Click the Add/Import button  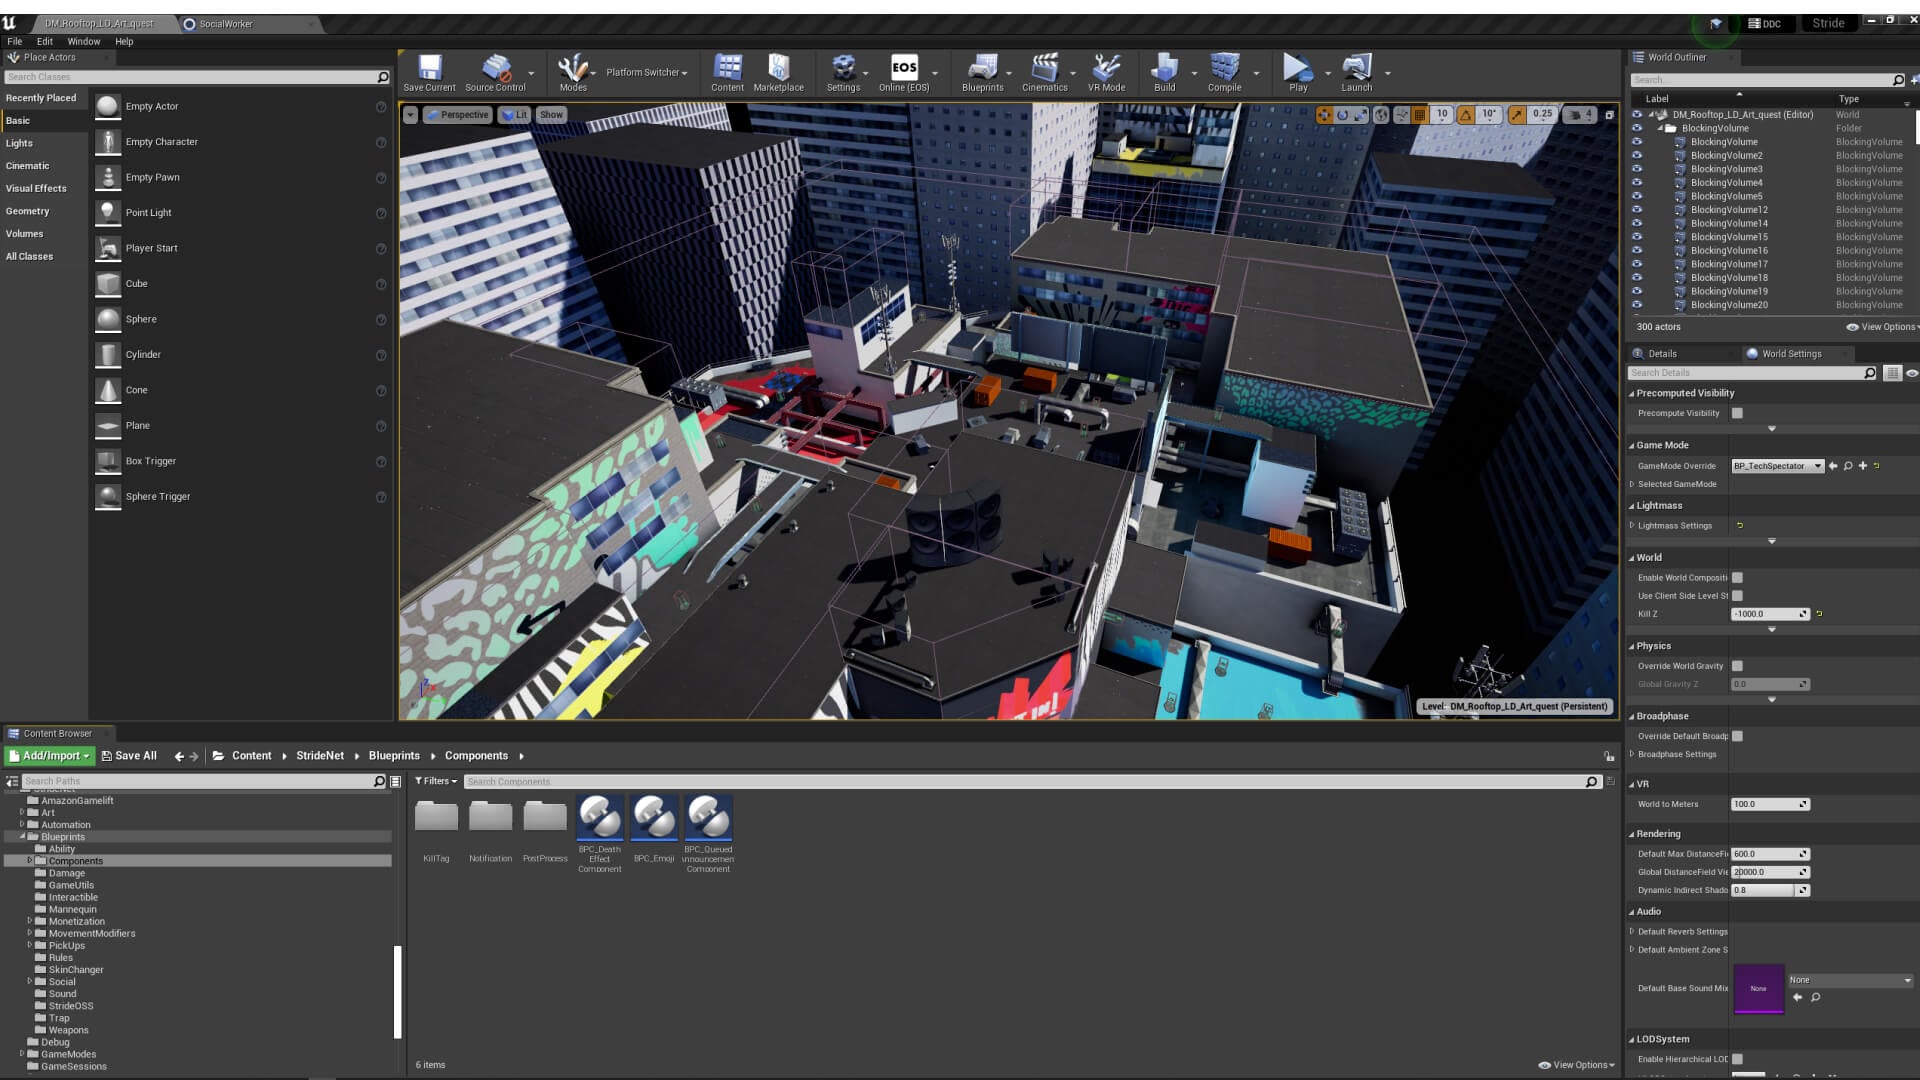(x=50, y=756)
